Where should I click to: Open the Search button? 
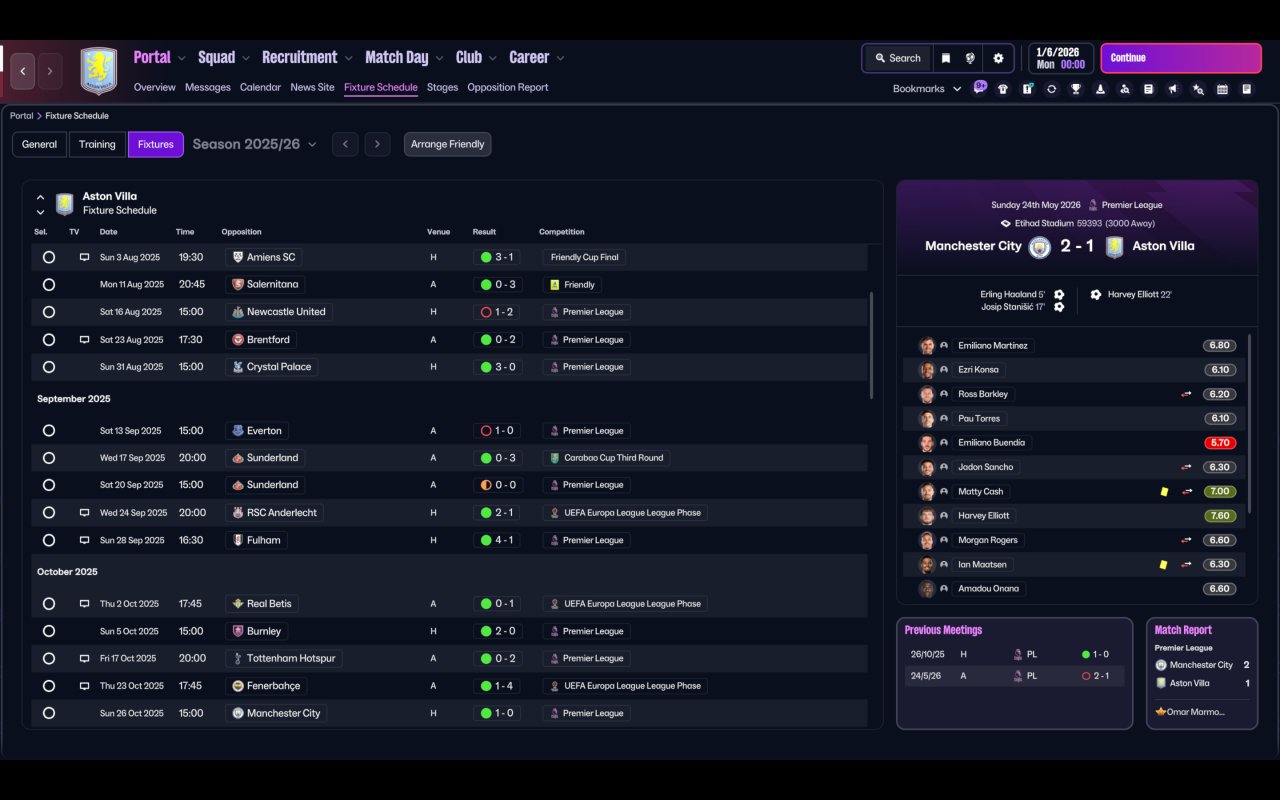897,58
